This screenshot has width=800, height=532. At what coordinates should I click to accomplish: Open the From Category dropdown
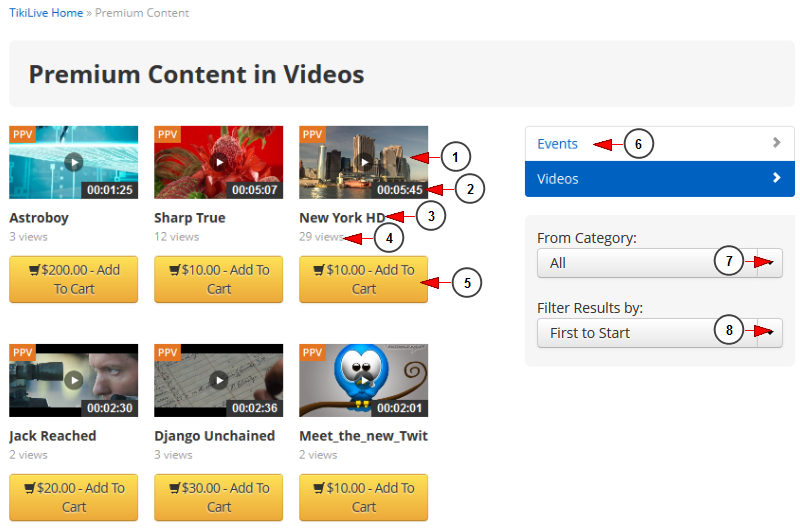tap(660, 263)
